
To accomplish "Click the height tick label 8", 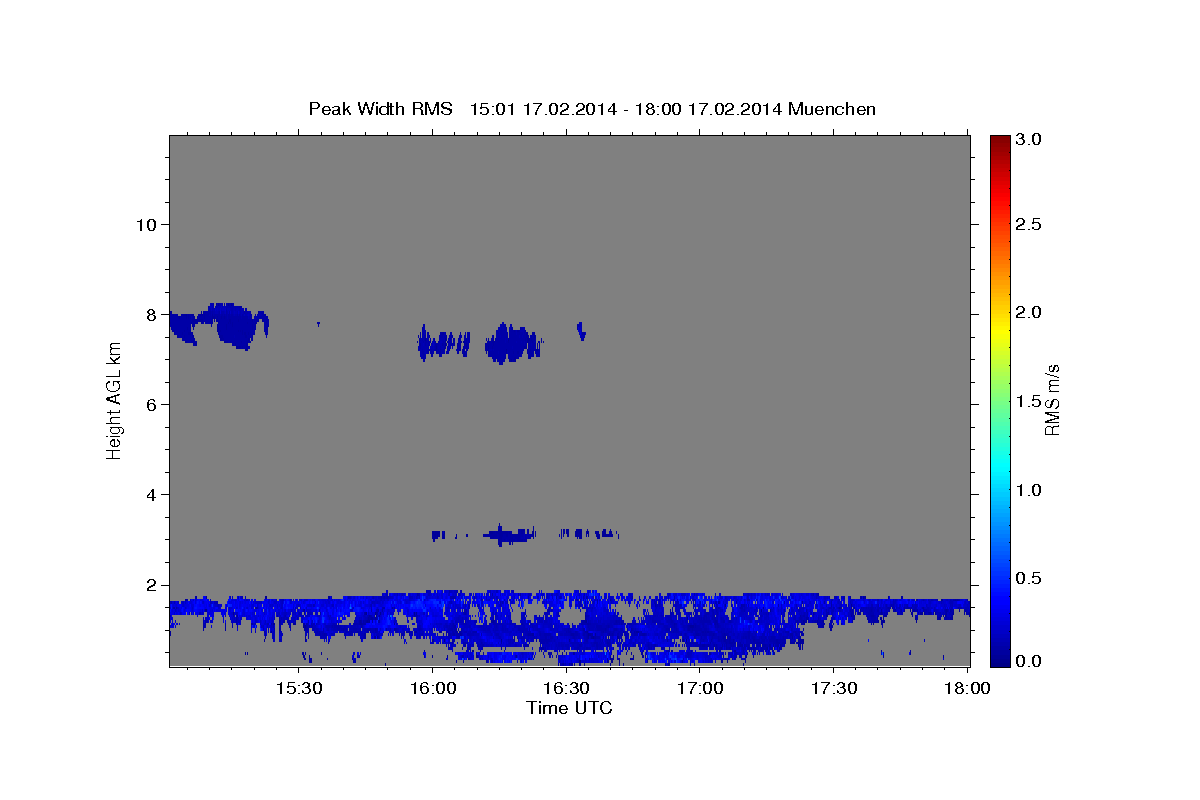I will pos(152,314).
